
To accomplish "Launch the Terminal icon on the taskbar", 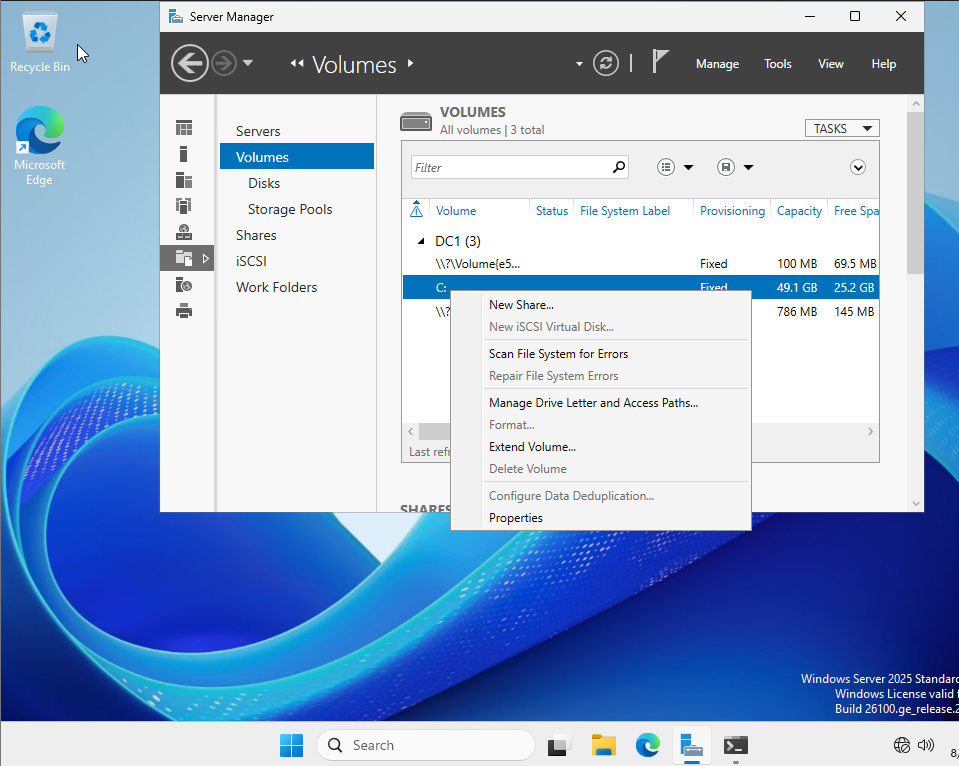I will click(736, 745).
